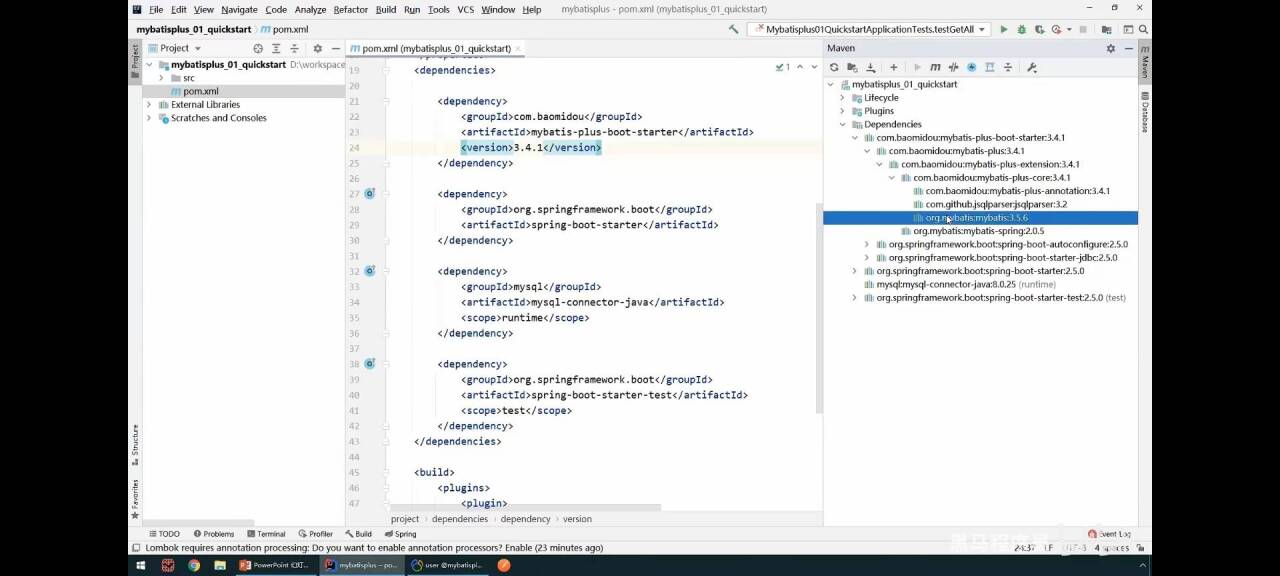Click the Debug bug icon
Screen dimensions: 1280x576
click(x=1022, y=29)
